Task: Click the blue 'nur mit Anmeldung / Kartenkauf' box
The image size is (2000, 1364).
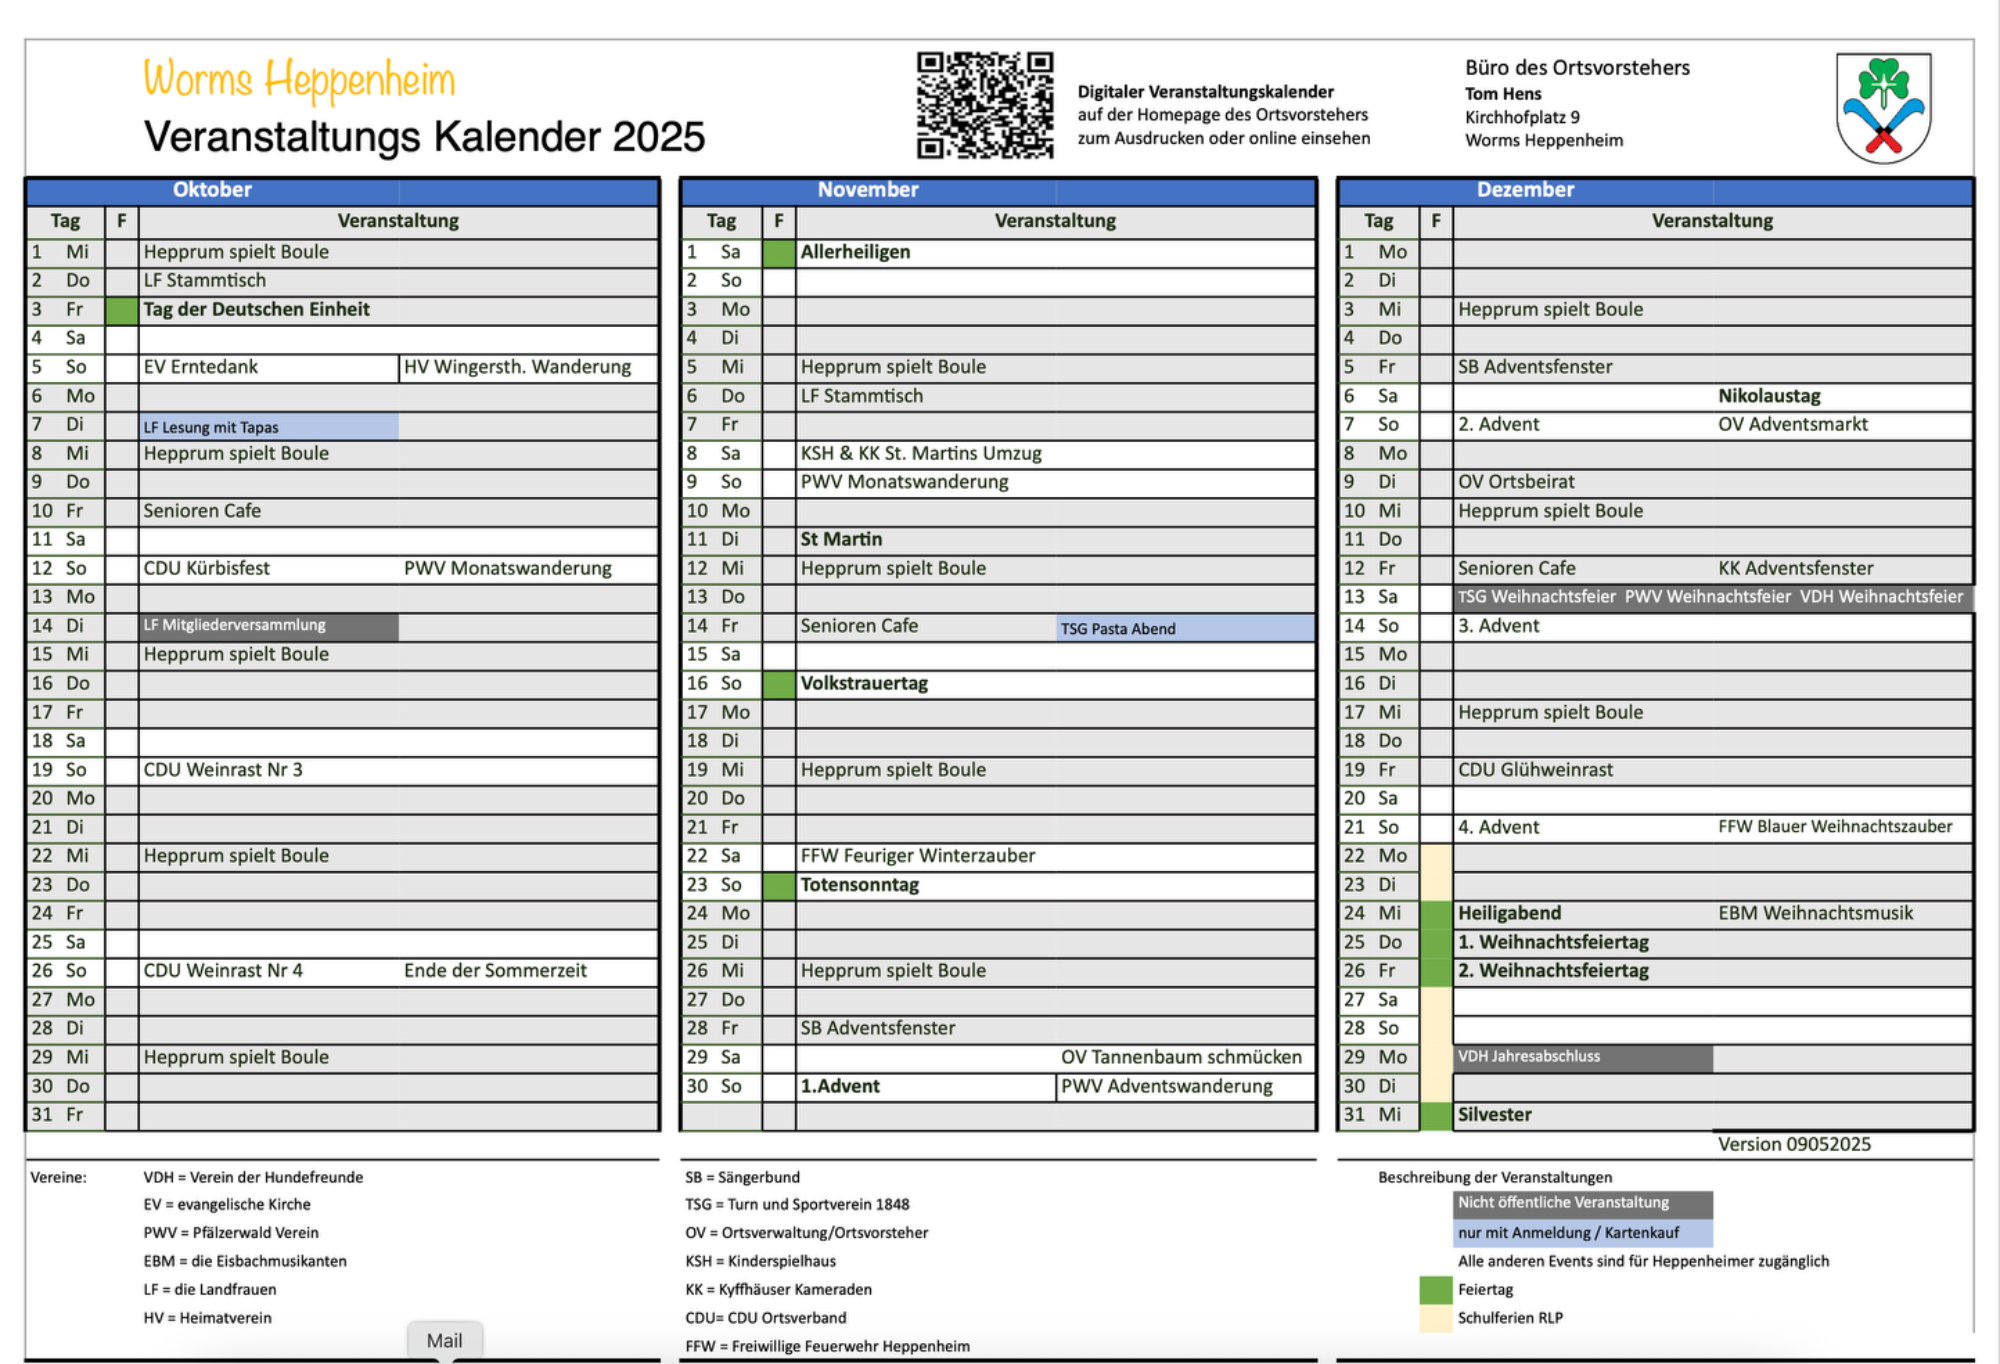Action: click(x=1583, y=1233)
